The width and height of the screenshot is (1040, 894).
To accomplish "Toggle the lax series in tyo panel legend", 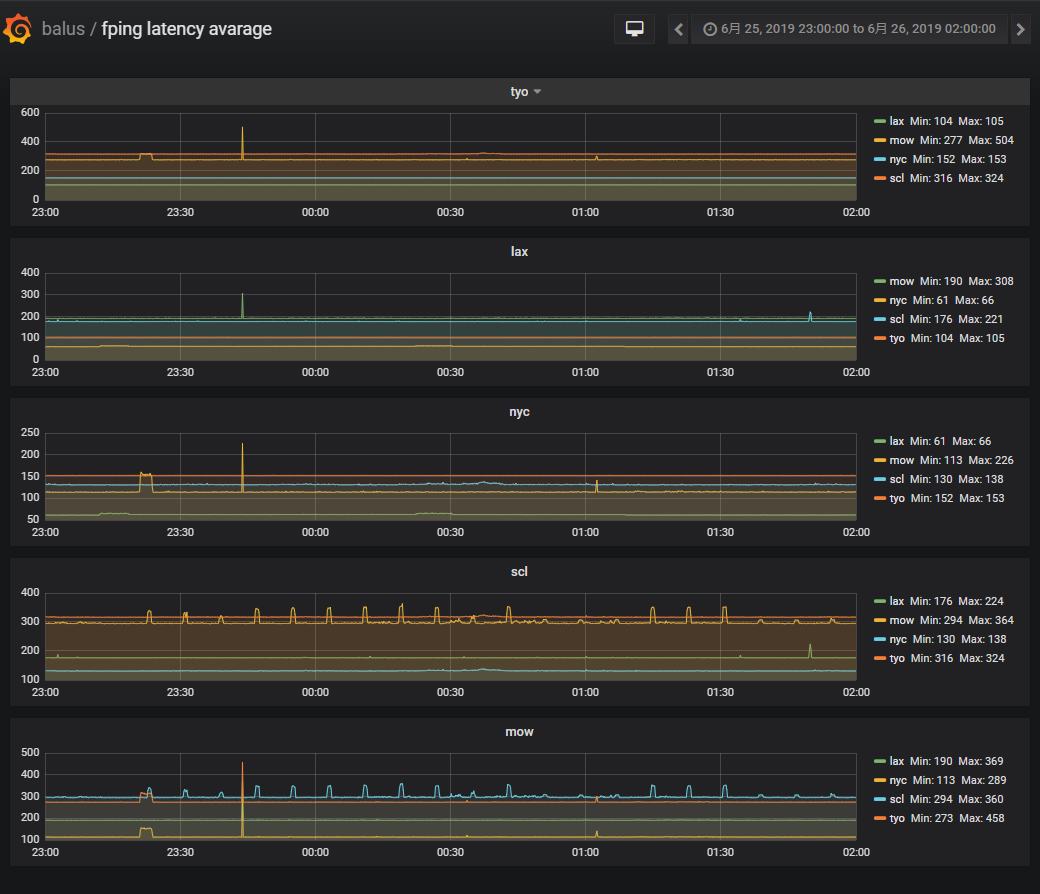I will (896, 121).
